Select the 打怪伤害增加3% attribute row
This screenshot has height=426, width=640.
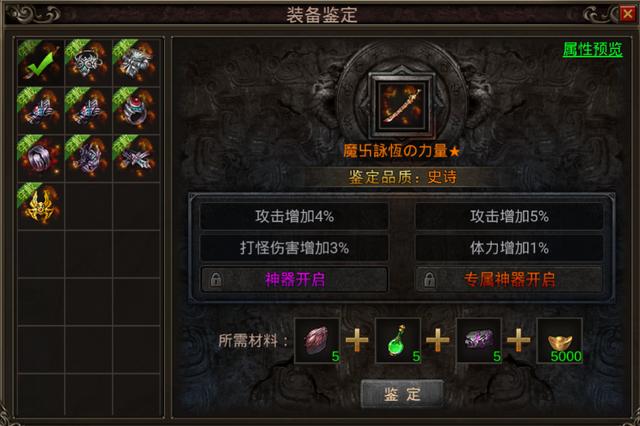[294, 248]
